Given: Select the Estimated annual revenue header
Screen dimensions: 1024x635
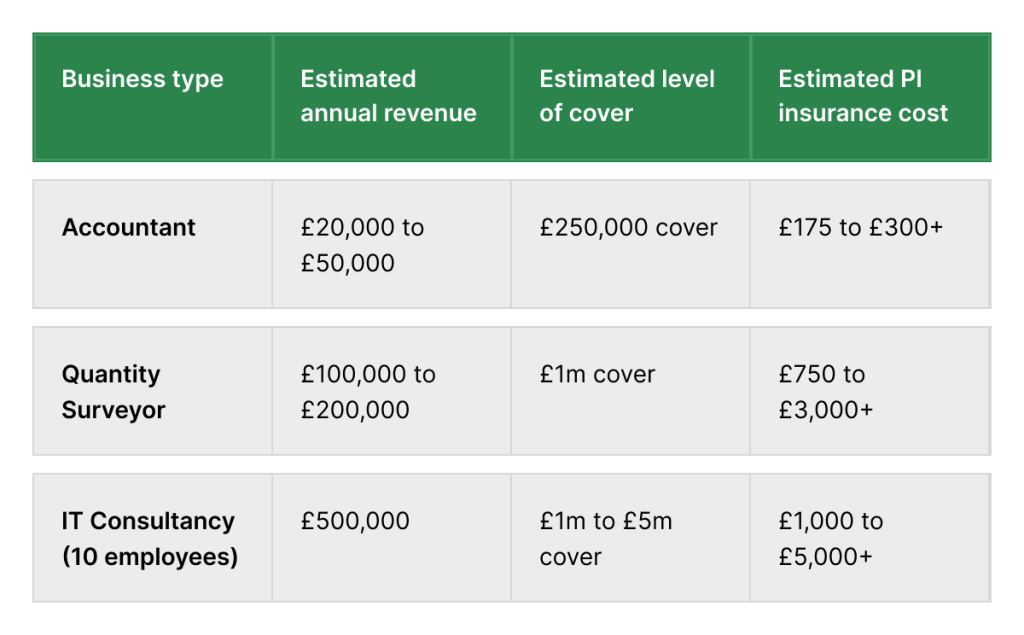Looking at the screenshot, I should (388, 96).
